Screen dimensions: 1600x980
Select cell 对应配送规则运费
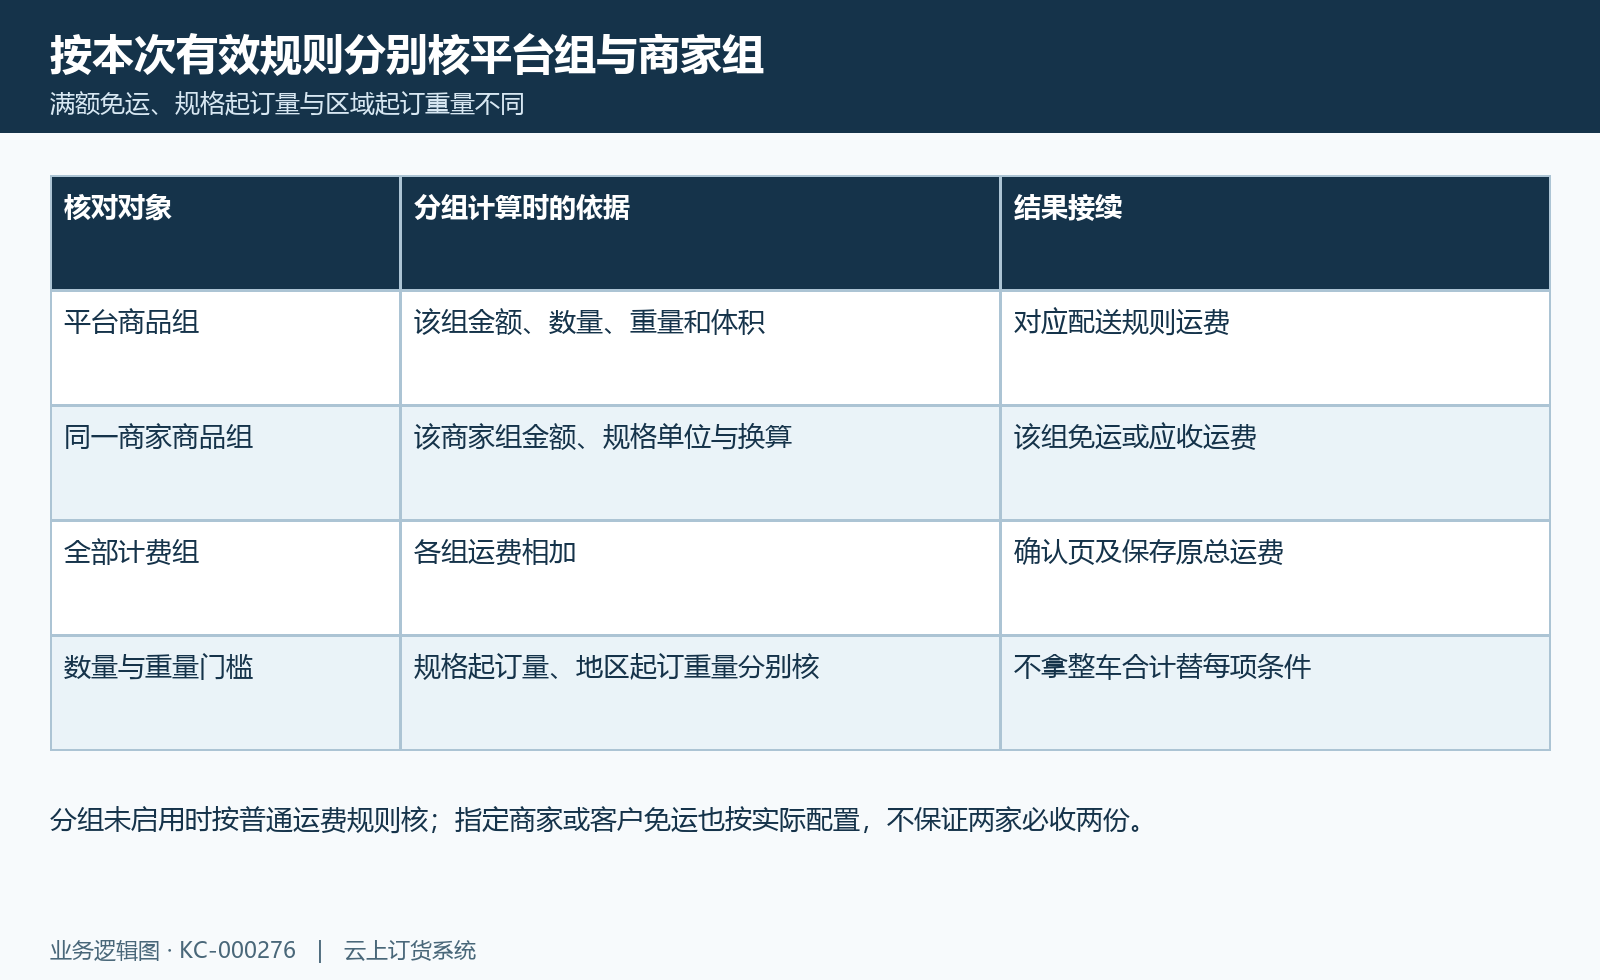coord(1275,348)
